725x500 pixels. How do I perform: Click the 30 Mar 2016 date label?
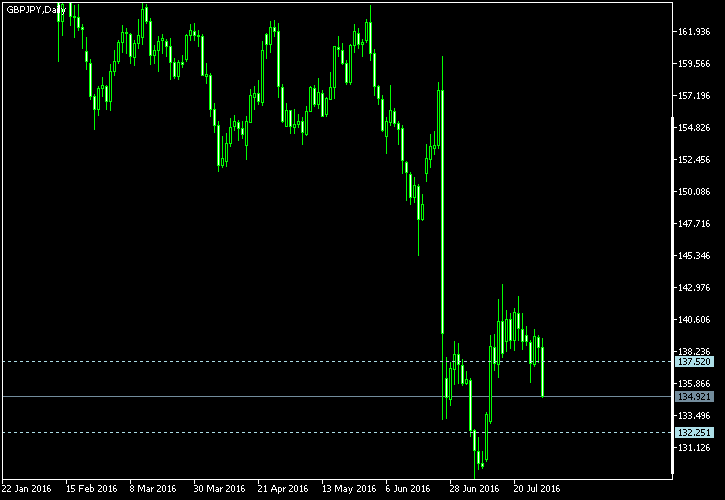pyautogui.click(x=219, y=489)
